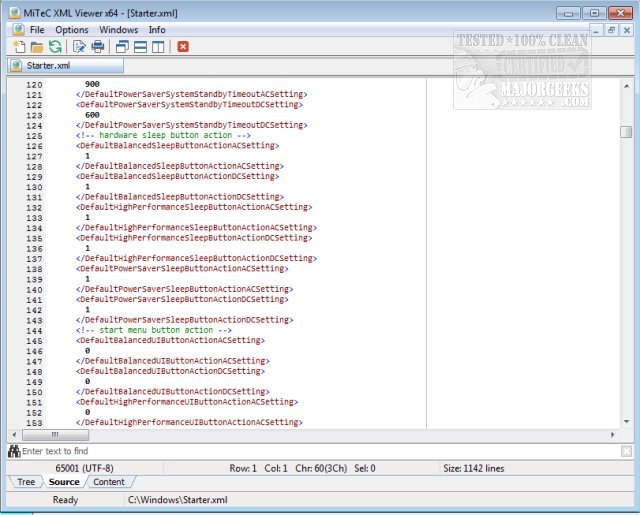The width and height of the screenshot is (640, 515).
Task: Click the horizontal scrollbar right arrow
Action: coord(612,435)
